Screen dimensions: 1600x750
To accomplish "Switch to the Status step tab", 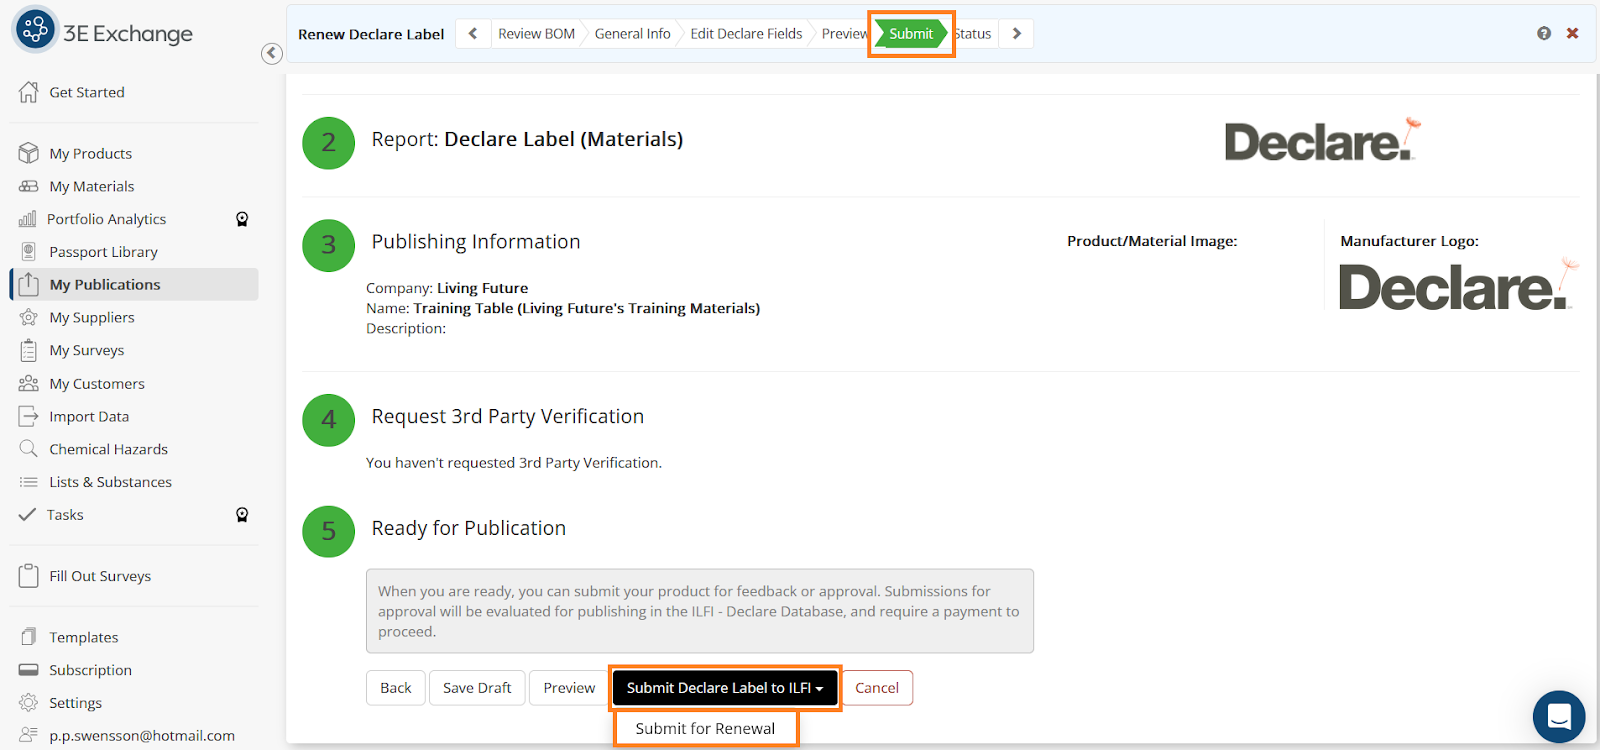I will click(x=974, y=33).
